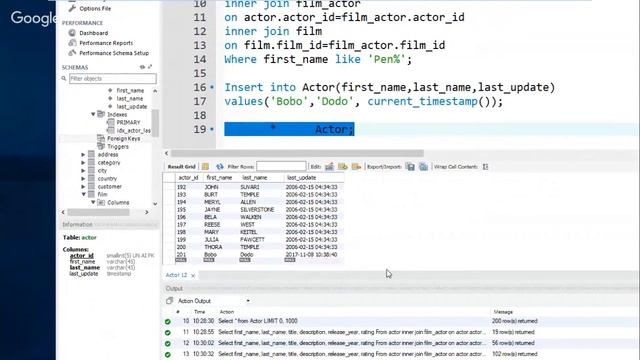The width and height of the screenshot is (640, 360).
Task: Click schema tree scroll down arrow
Action: pyautogui.click(x=155, y=204)
